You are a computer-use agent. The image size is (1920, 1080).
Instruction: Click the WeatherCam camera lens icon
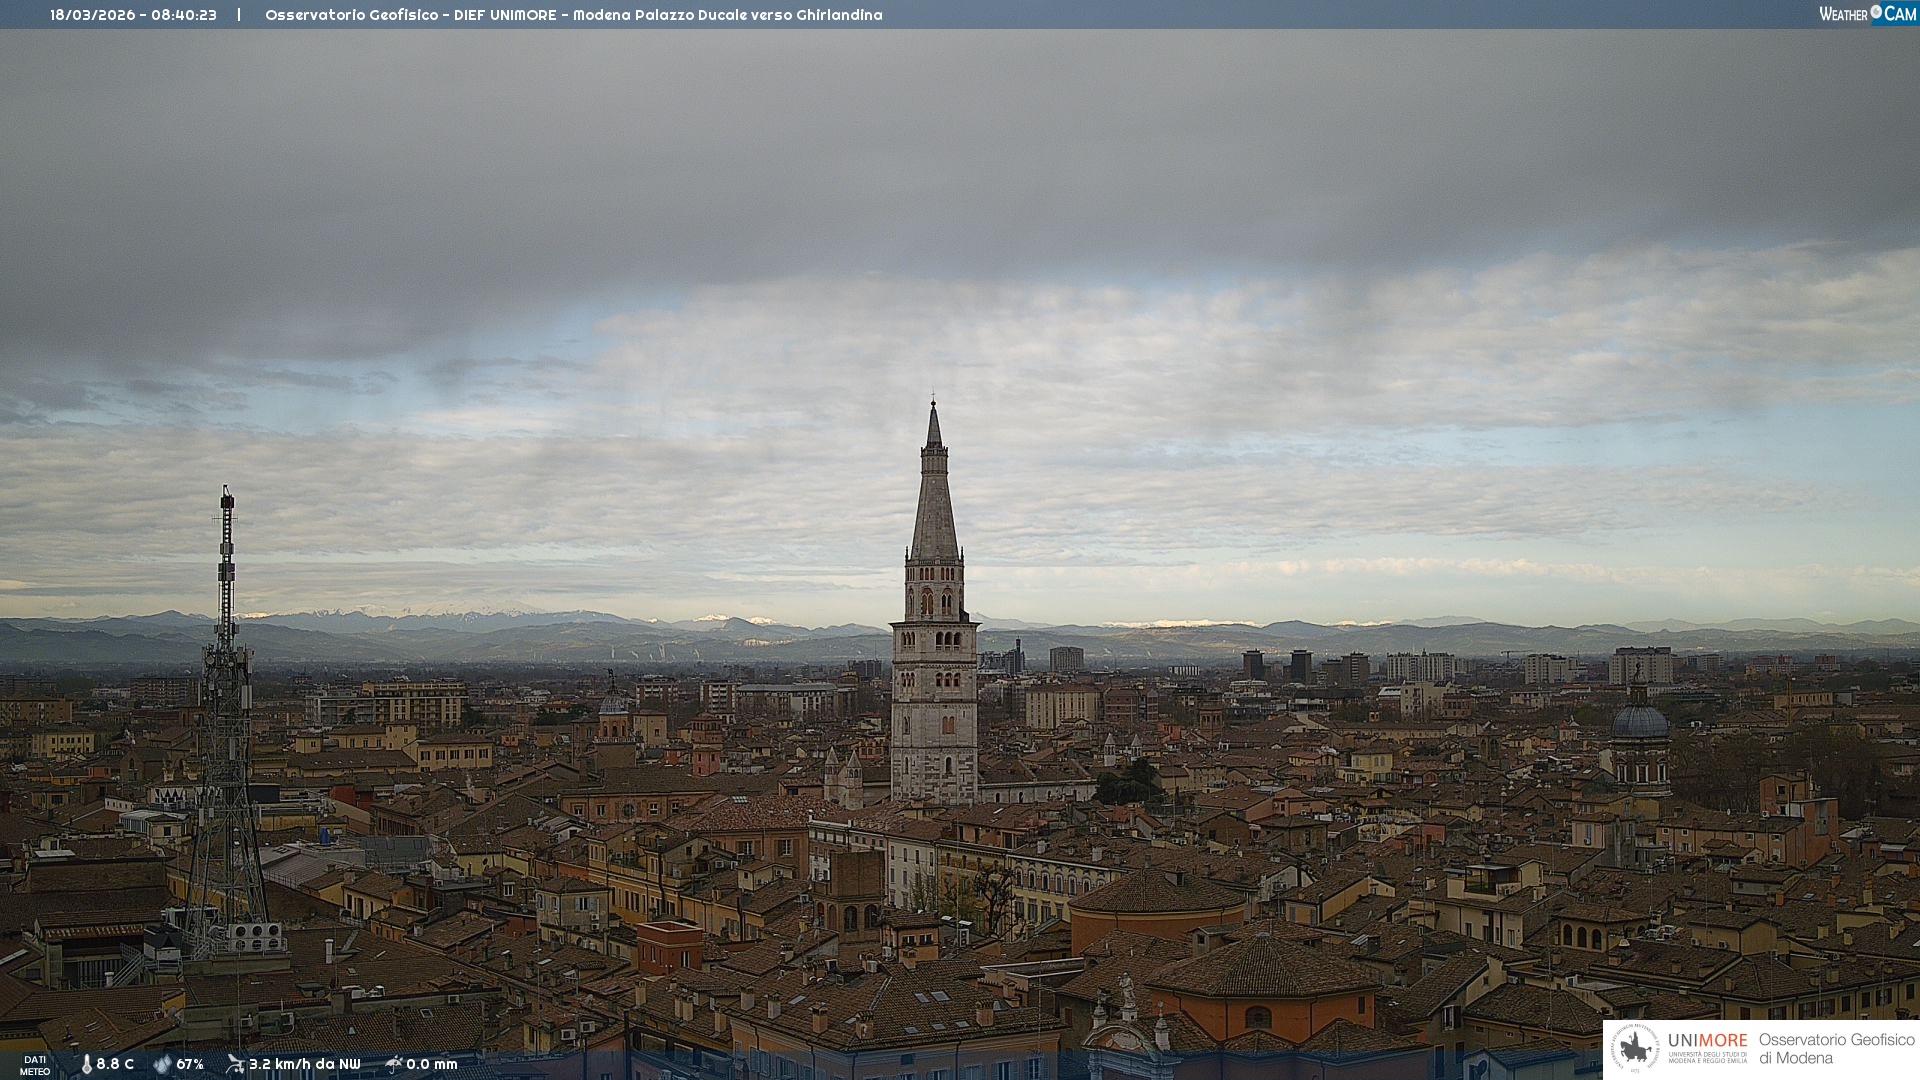click(x=1876, y=12)
